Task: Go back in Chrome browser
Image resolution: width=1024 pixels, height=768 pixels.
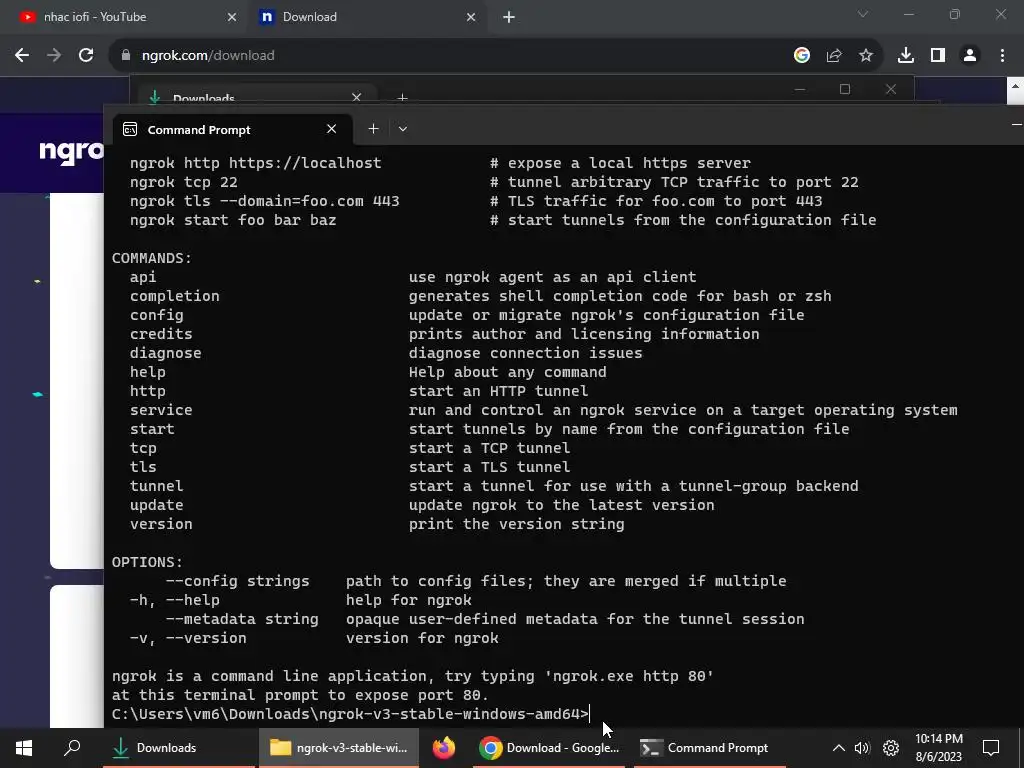Action: pos(22,56)
